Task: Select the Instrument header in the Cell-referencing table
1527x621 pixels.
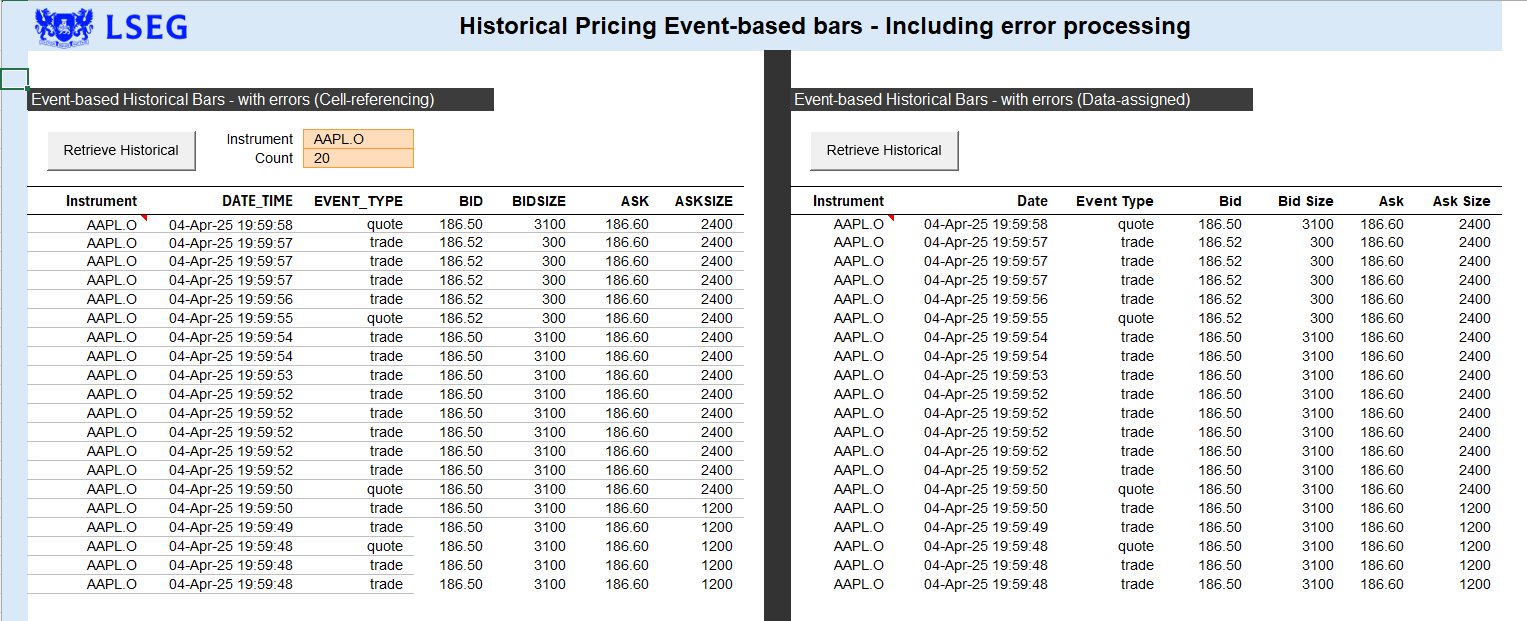Action: 101,201
